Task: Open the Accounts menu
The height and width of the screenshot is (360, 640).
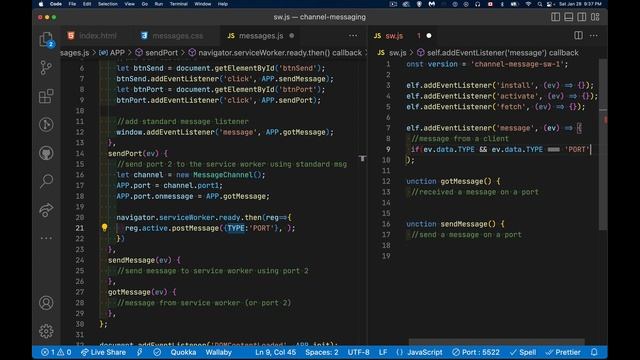Action: (x=46, y=303)
